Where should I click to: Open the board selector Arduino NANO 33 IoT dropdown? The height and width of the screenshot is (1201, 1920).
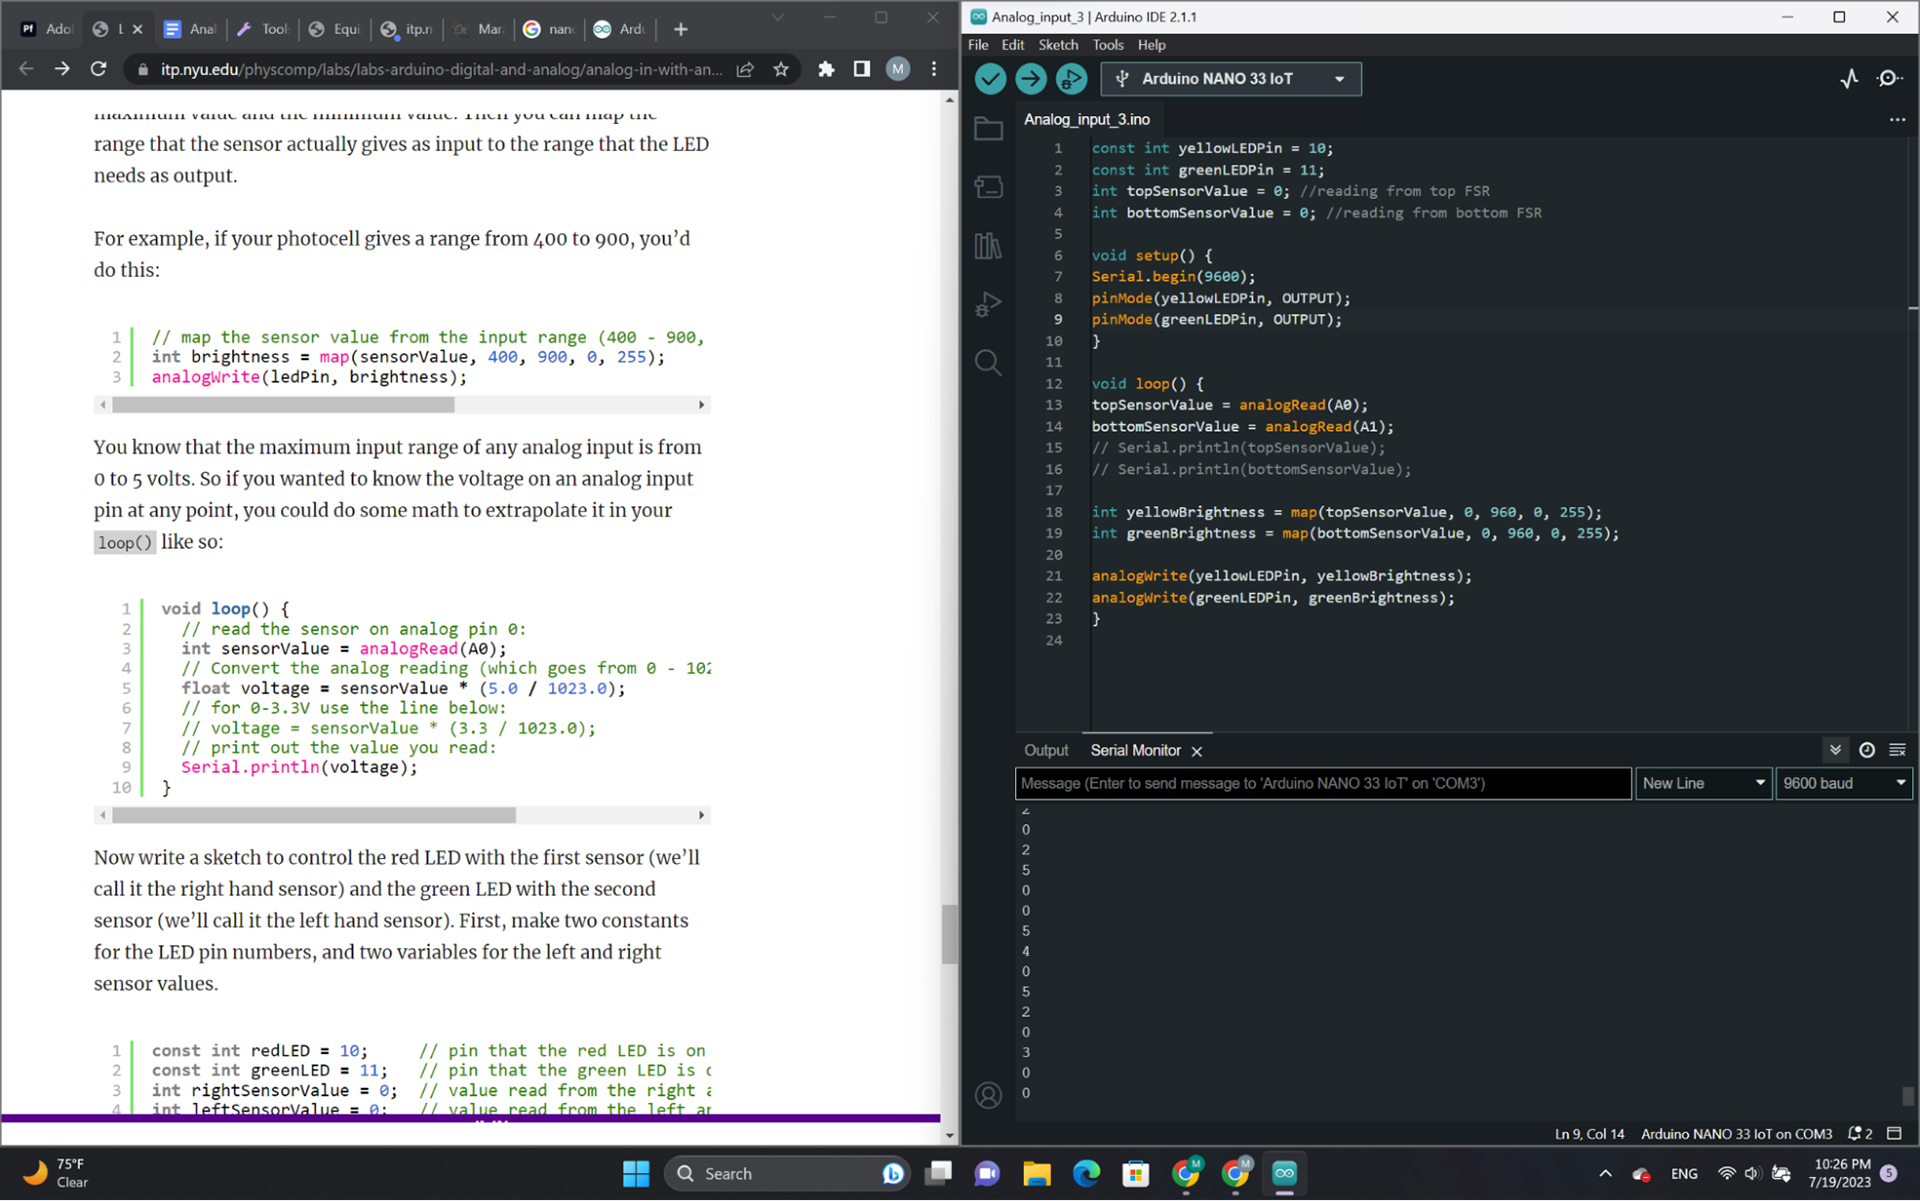point(1231,79)
